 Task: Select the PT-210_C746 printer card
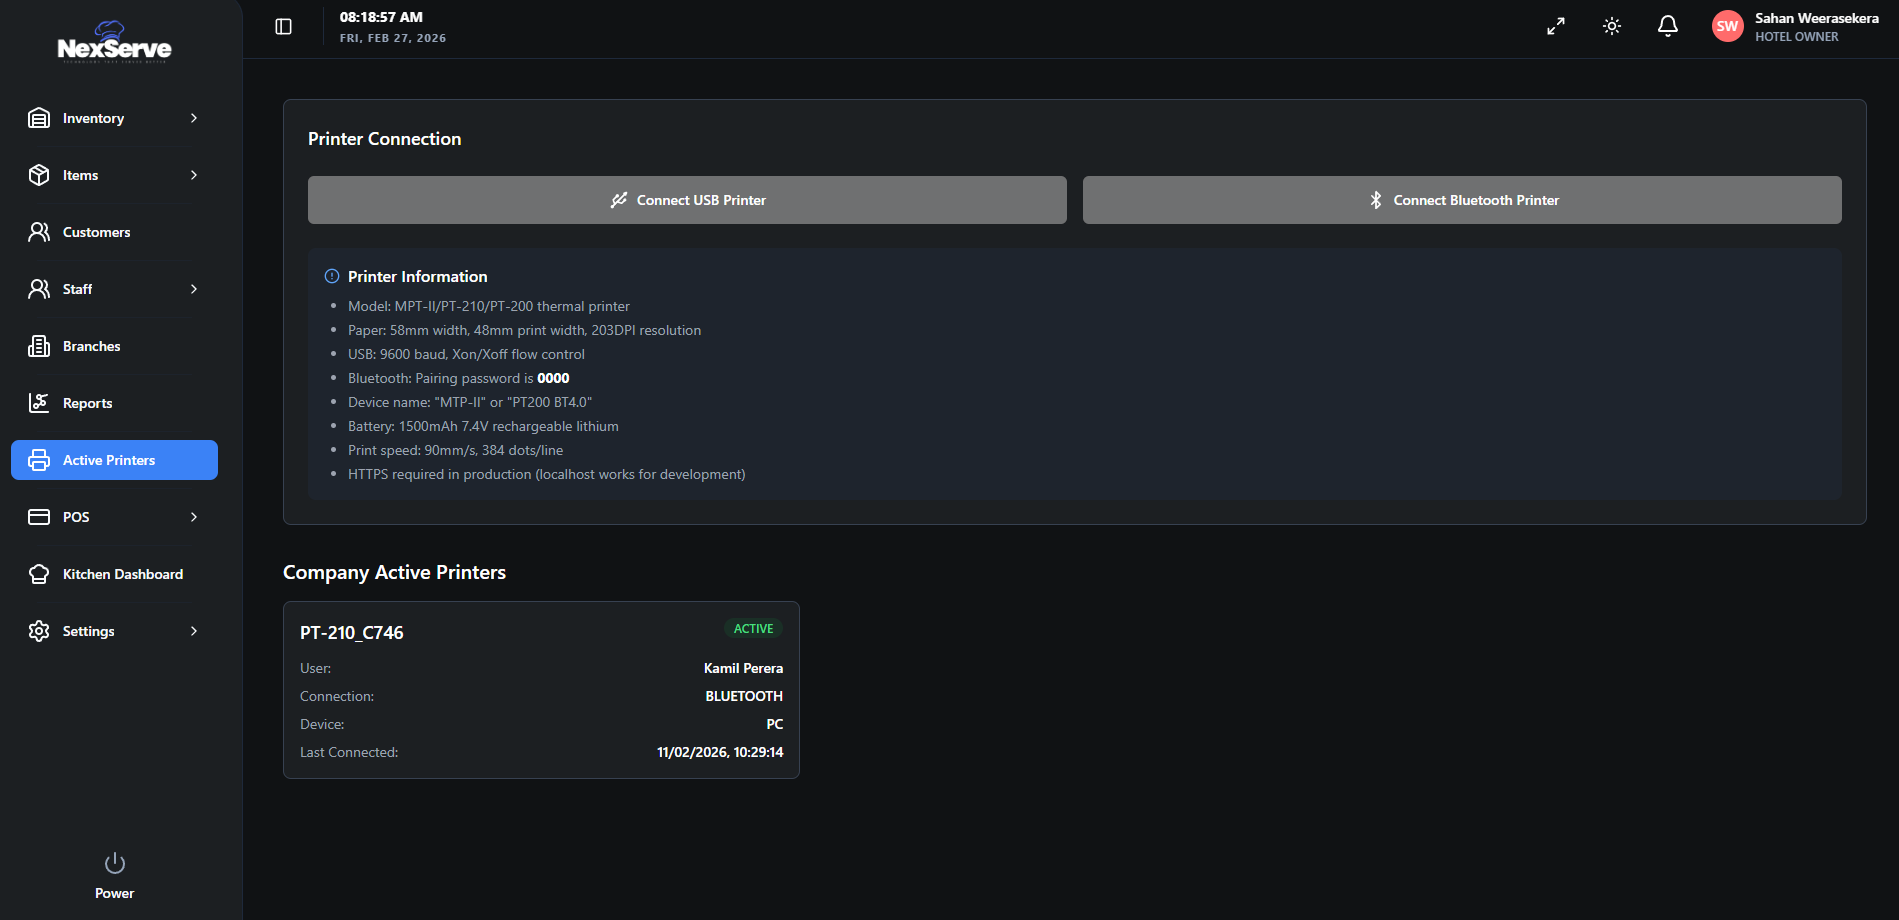tap(541, 690)
